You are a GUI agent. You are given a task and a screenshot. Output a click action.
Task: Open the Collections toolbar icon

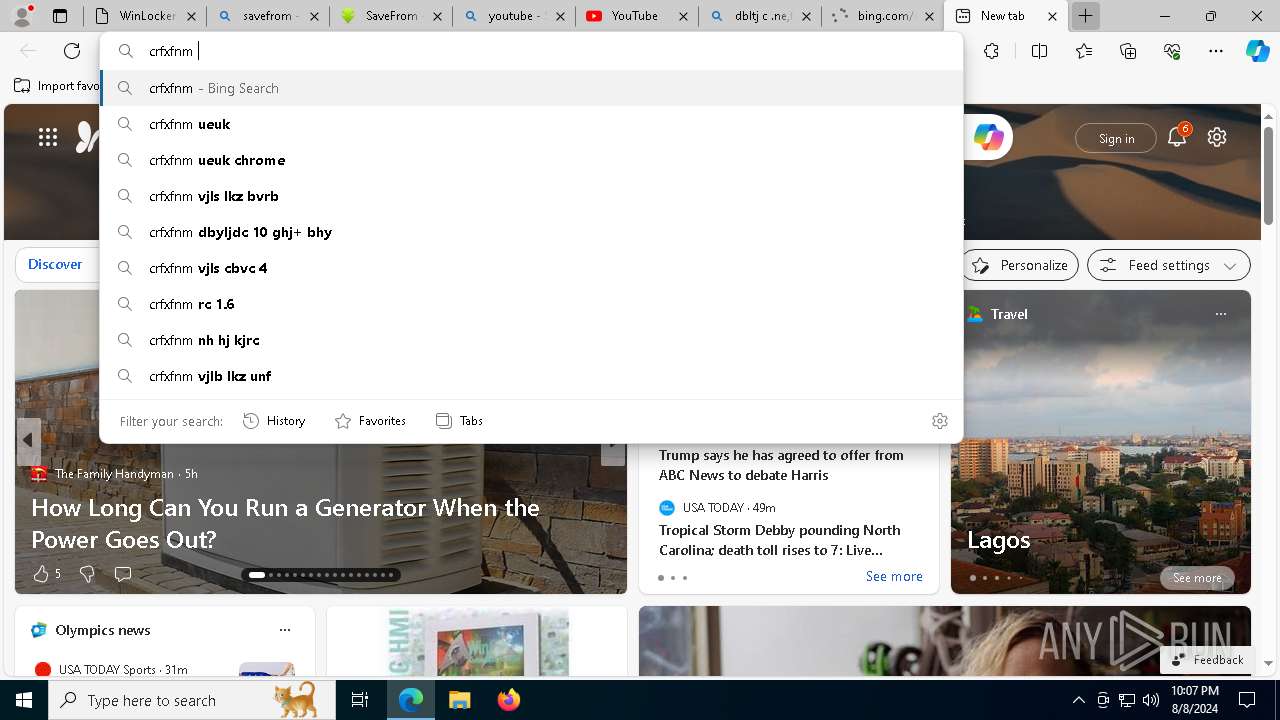coord(1128,51)
